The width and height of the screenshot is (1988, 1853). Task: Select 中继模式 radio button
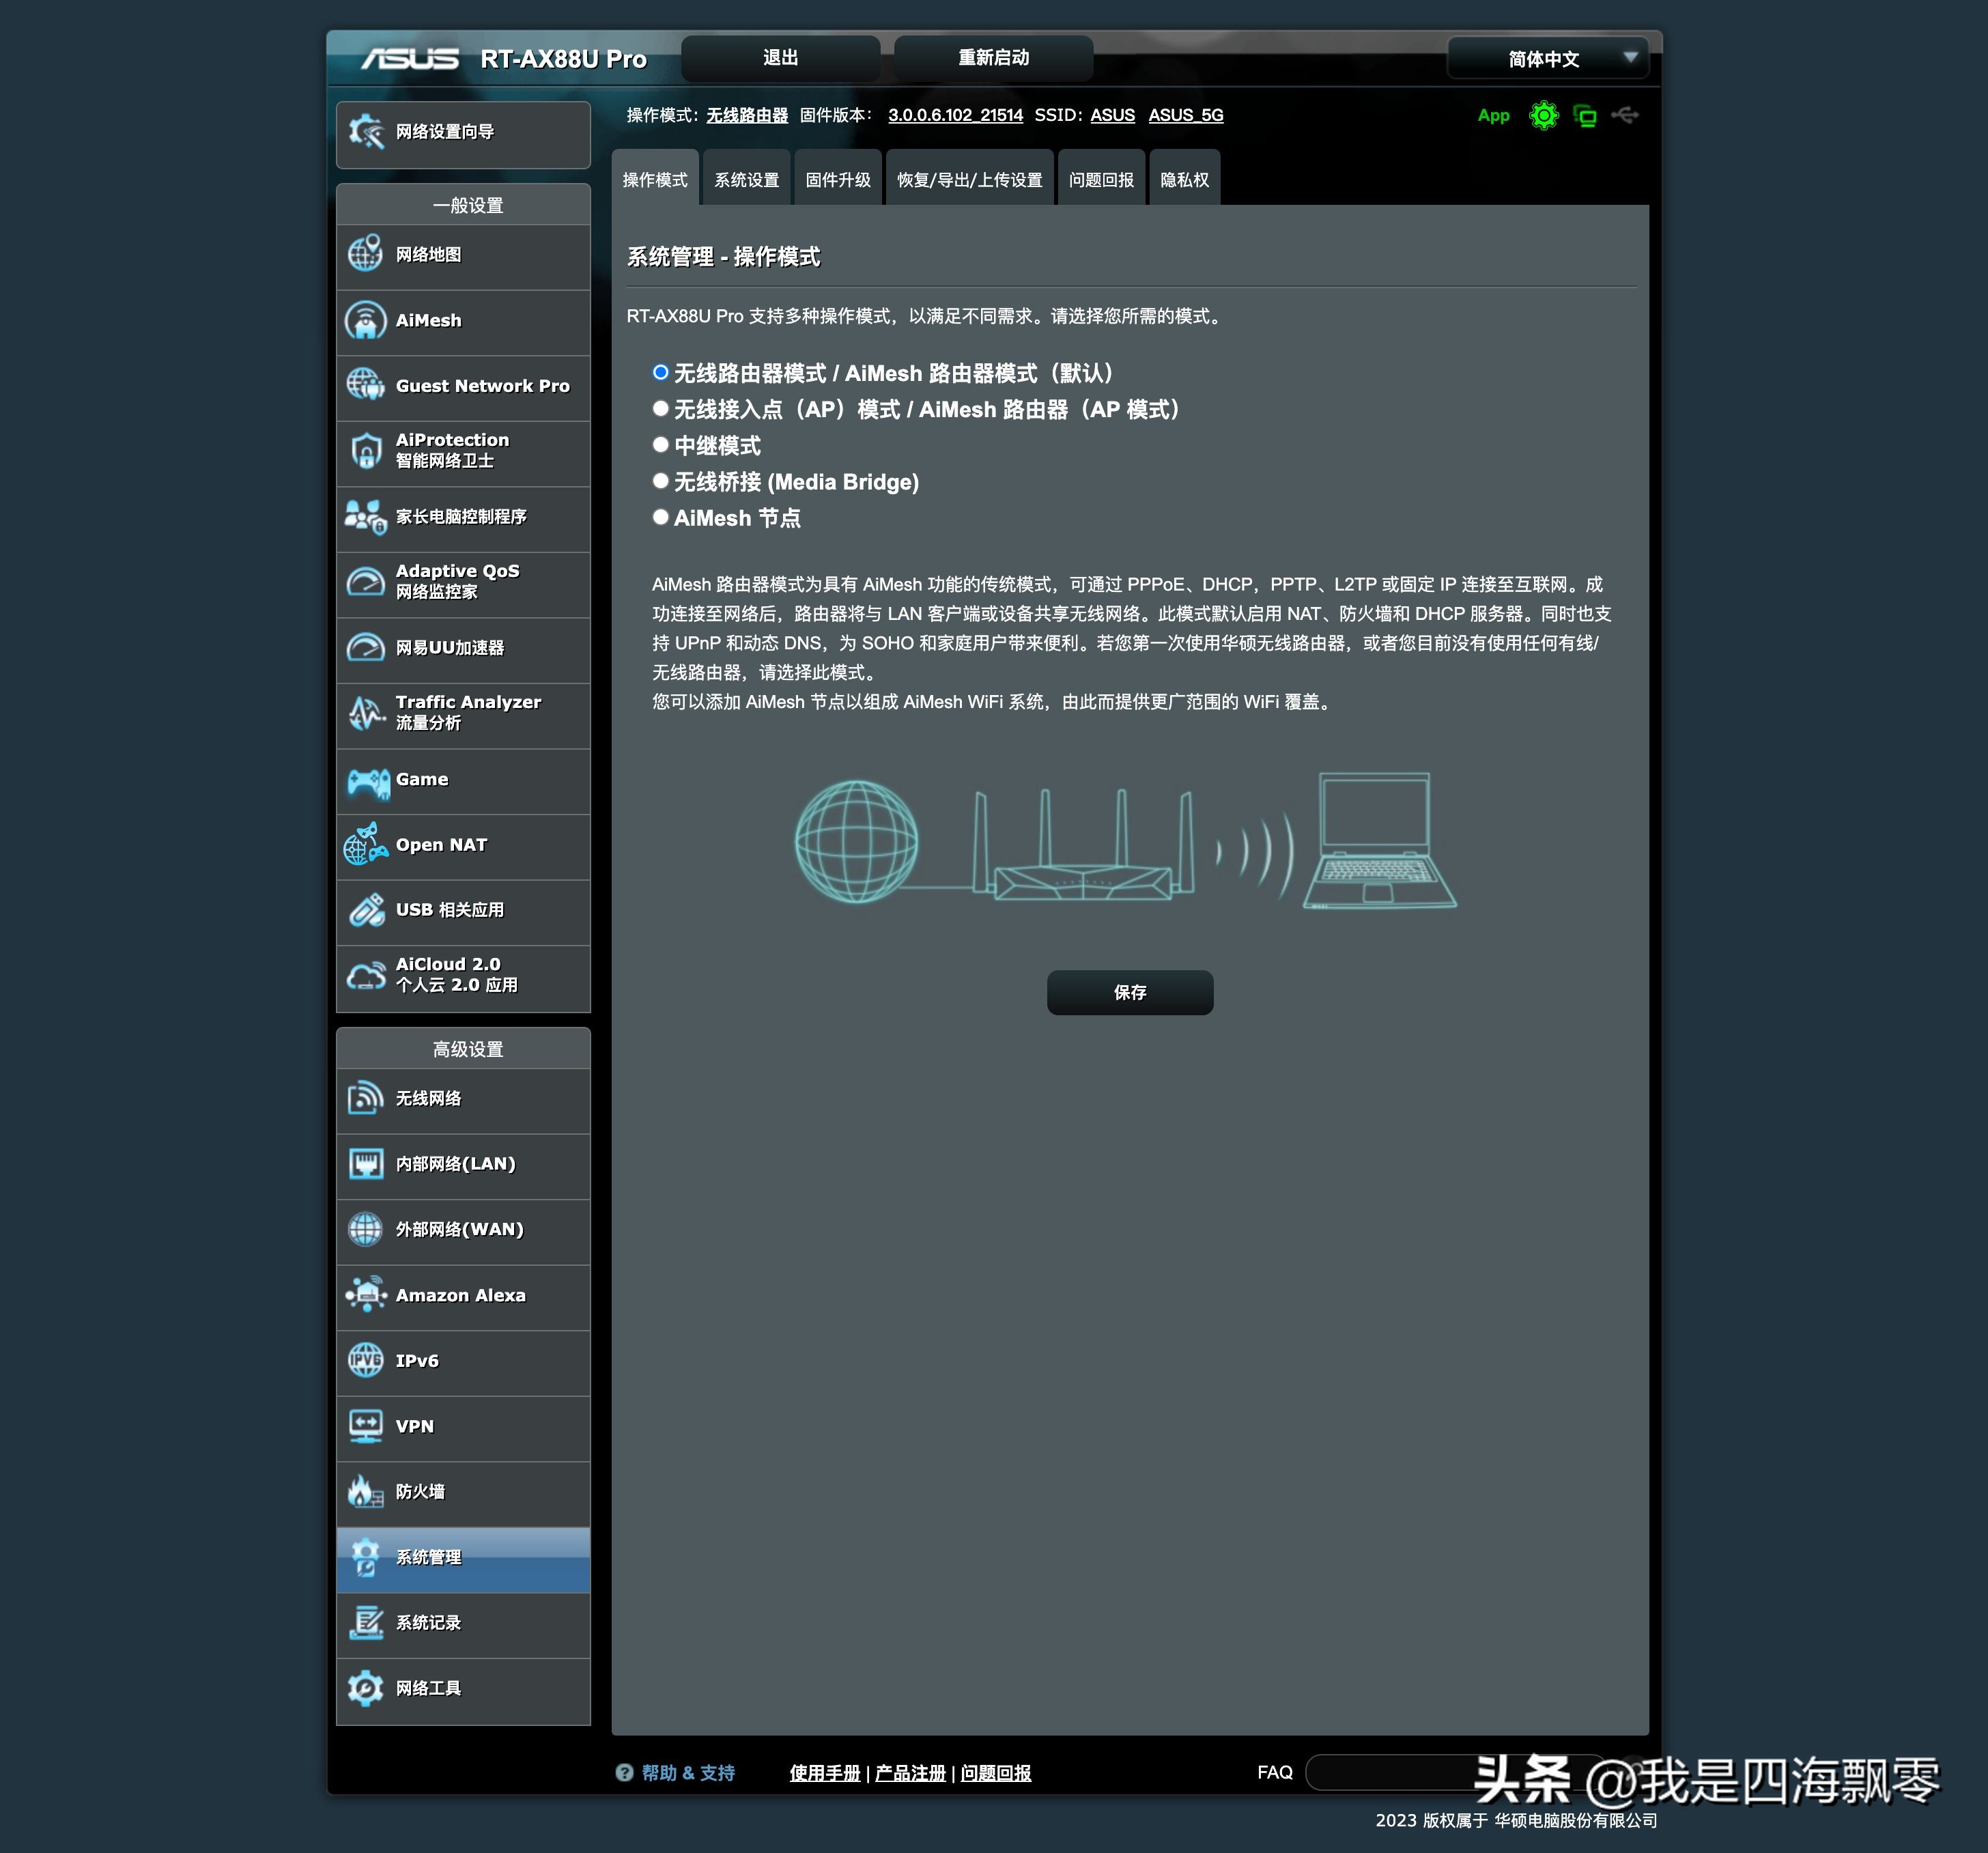click(x=660, y=444)
